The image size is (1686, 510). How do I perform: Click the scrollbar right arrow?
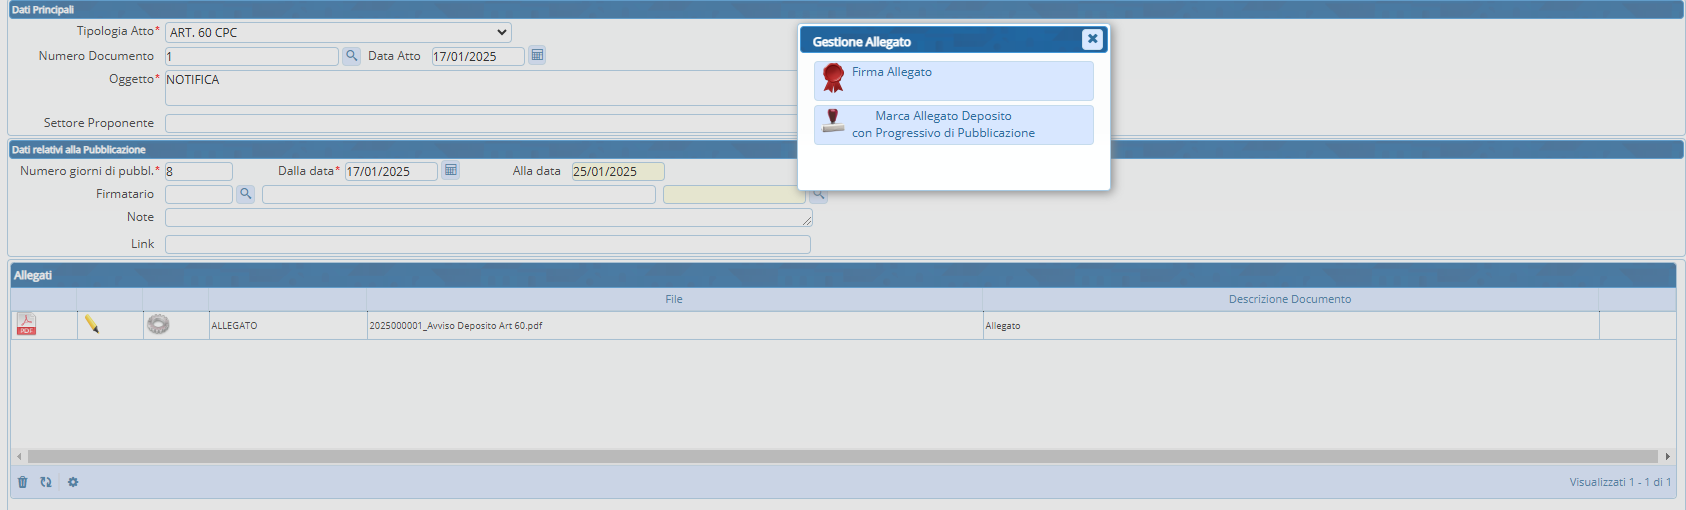(1667, 456)
